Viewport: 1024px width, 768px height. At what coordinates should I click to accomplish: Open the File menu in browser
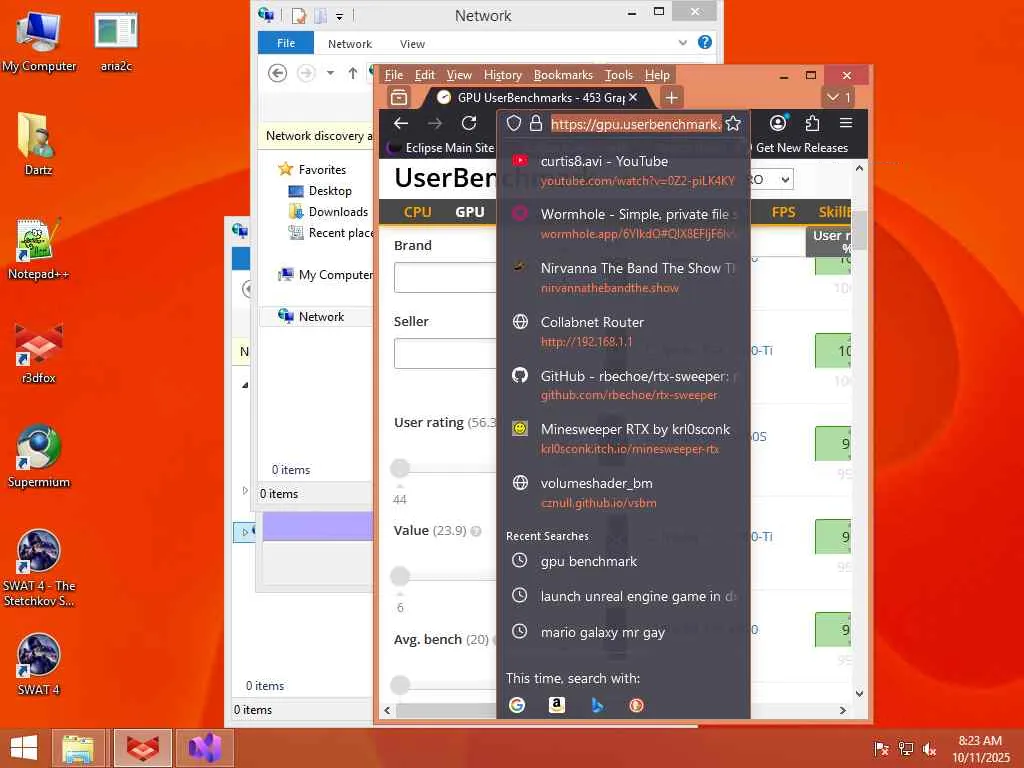pos(394,75)
